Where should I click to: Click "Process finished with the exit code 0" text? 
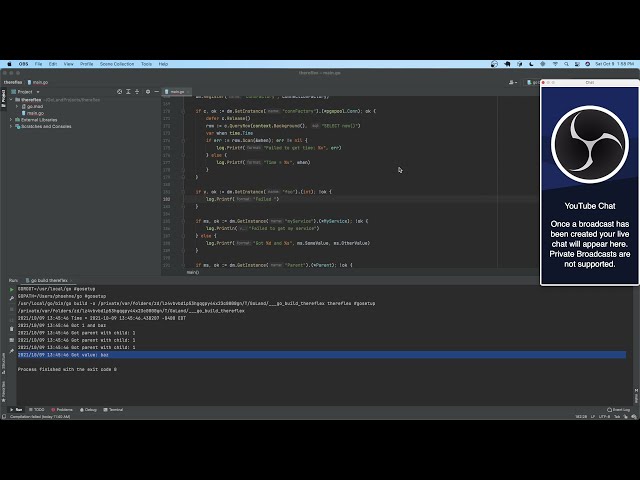[x=67, y=369]
